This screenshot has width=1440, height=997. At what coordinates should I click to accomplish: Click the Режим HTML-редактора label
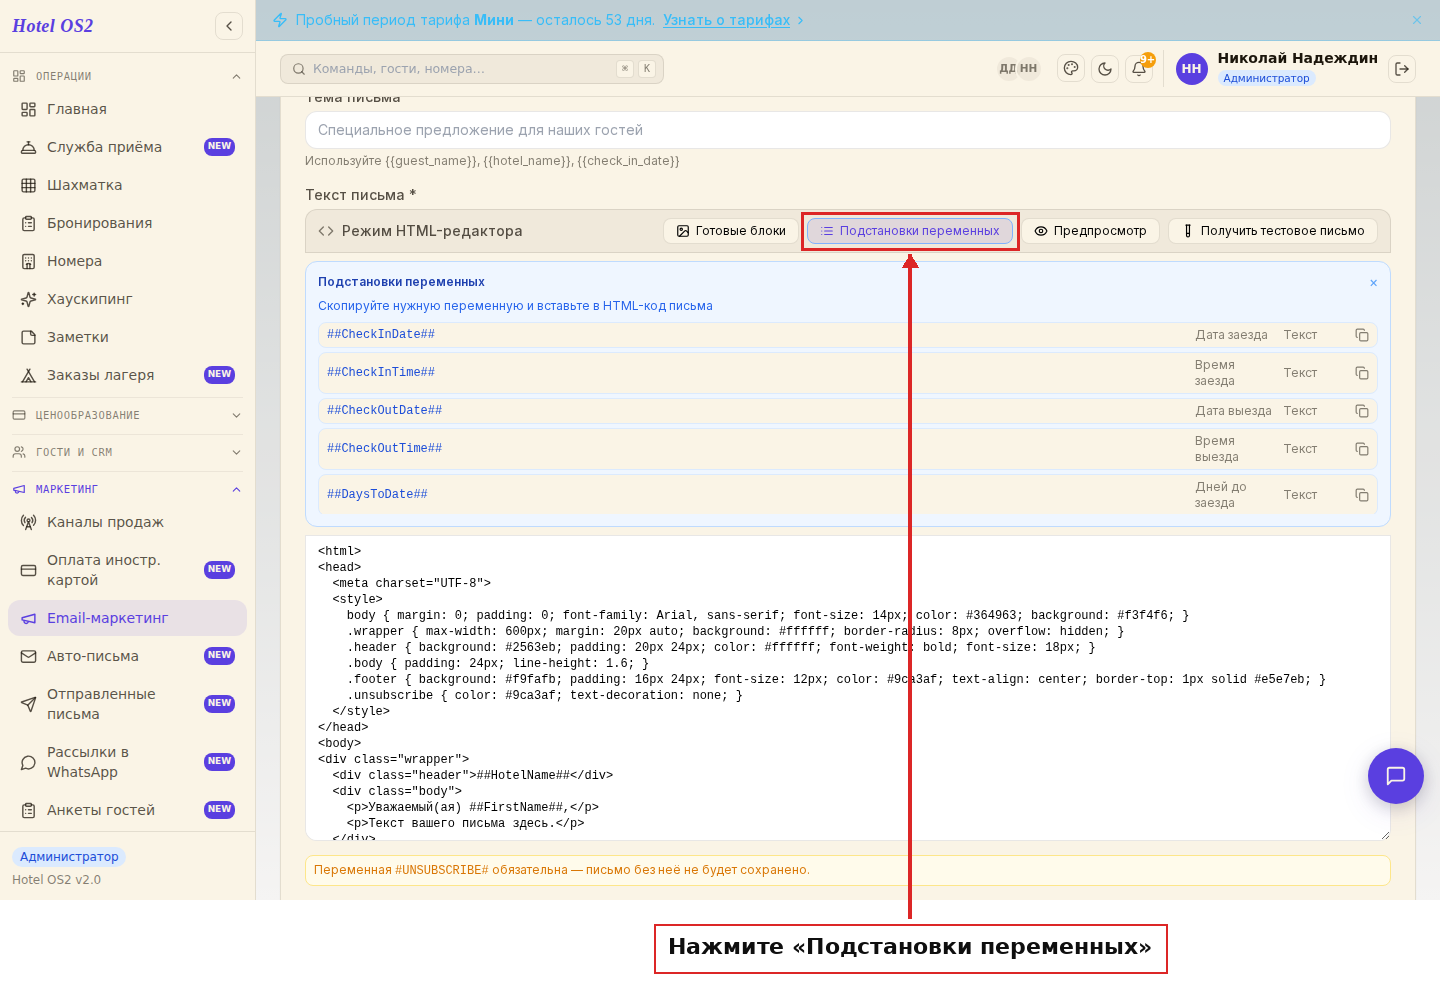432,231
